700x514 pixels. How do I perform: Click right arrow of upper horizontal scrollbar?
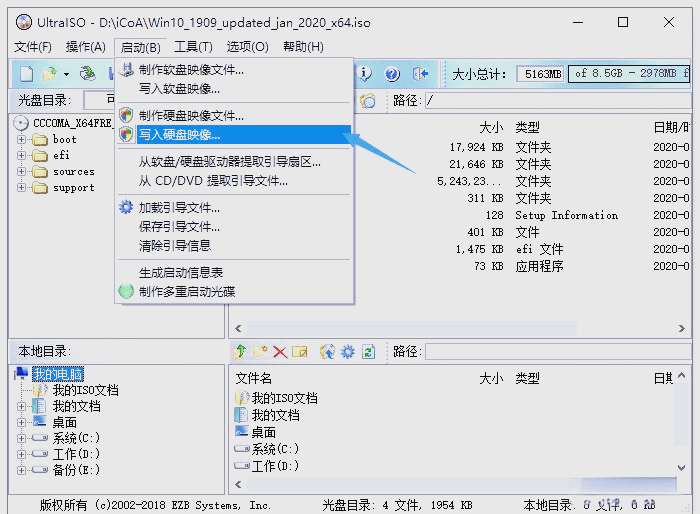[x=681, y=329]
